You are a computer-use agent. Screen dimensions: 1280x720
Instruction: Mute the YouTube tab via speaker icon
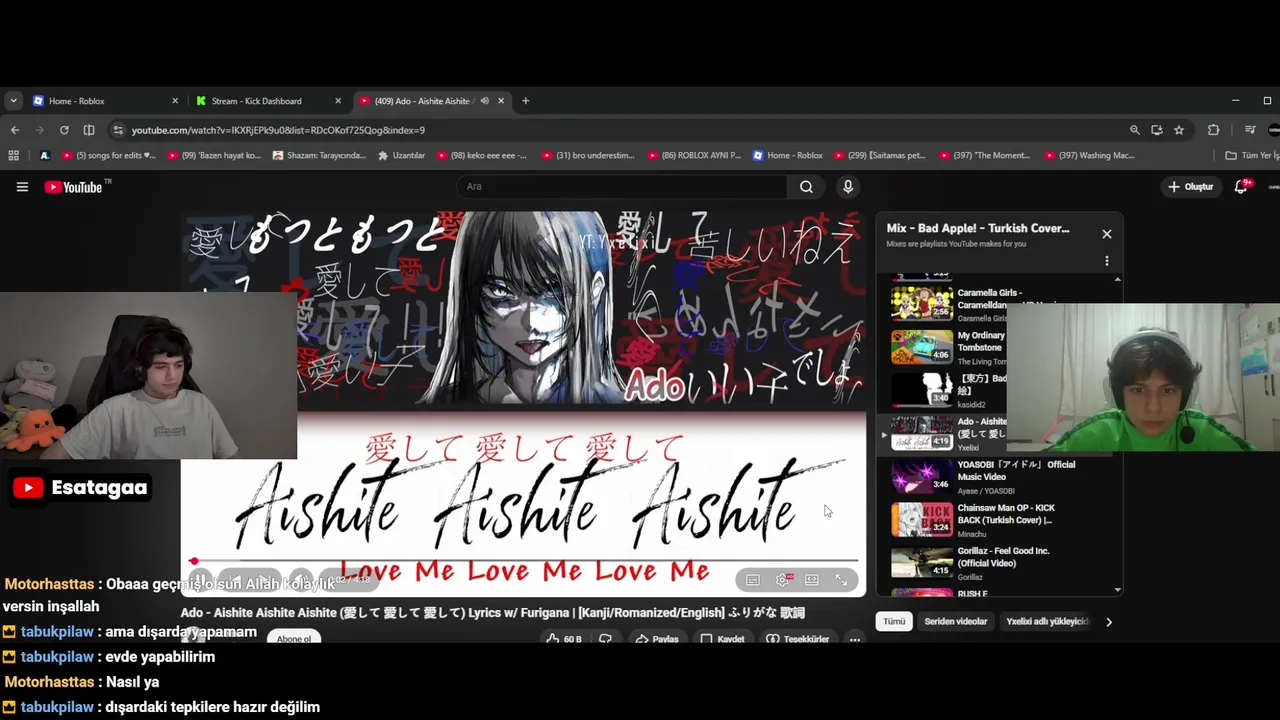coord(485,101)
